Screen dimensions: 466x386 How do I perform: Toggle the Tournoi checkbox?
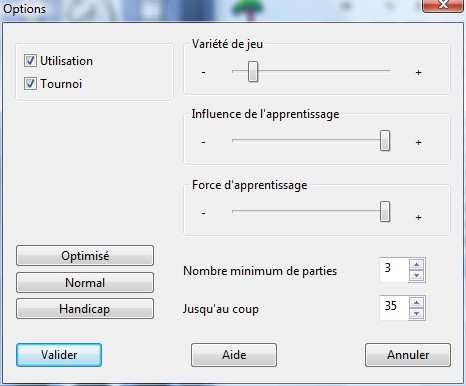[x=30, y=84]
